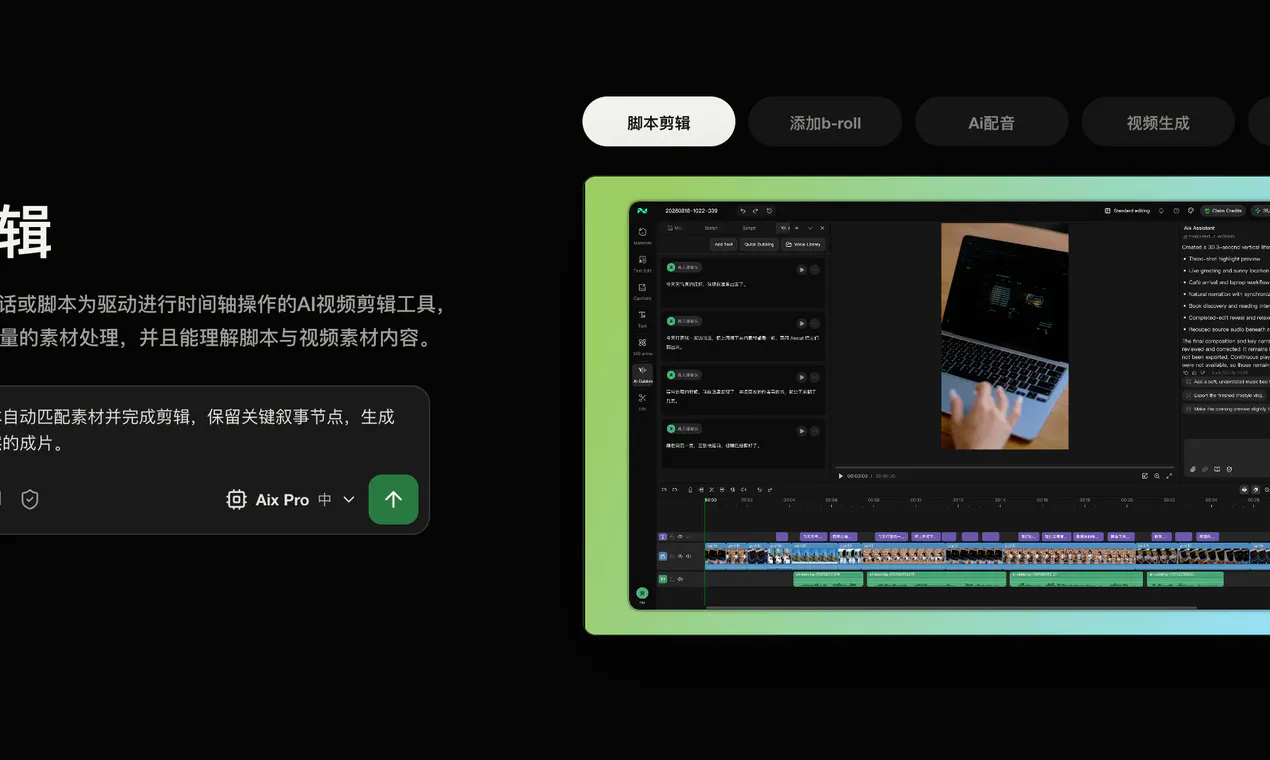Screen dimensions: 1270x760
Task: Open more options on second script card
Action: [814, 323]
